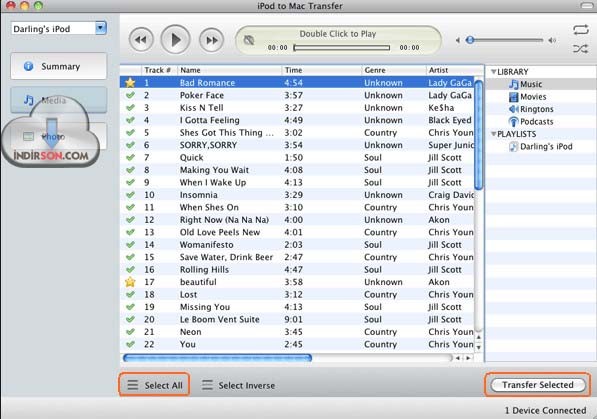The width and height of the screenshot is (597, 419).
Task: Click the green zoom window button
Action: [38, 5]
